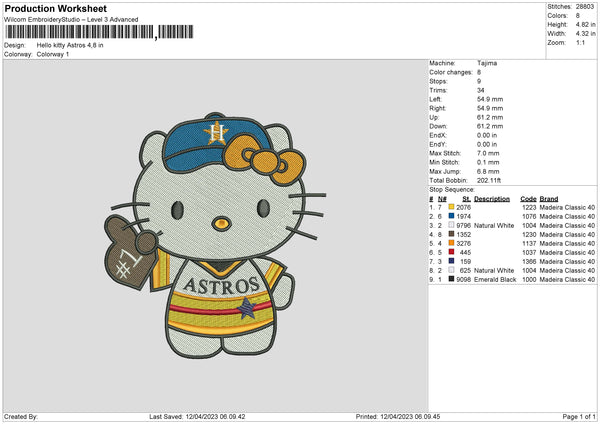Image resolution: width=600 pixels, height=424 pixels.
Task: Click 'Natural White' description in row 8
Action: click(494, 271)
